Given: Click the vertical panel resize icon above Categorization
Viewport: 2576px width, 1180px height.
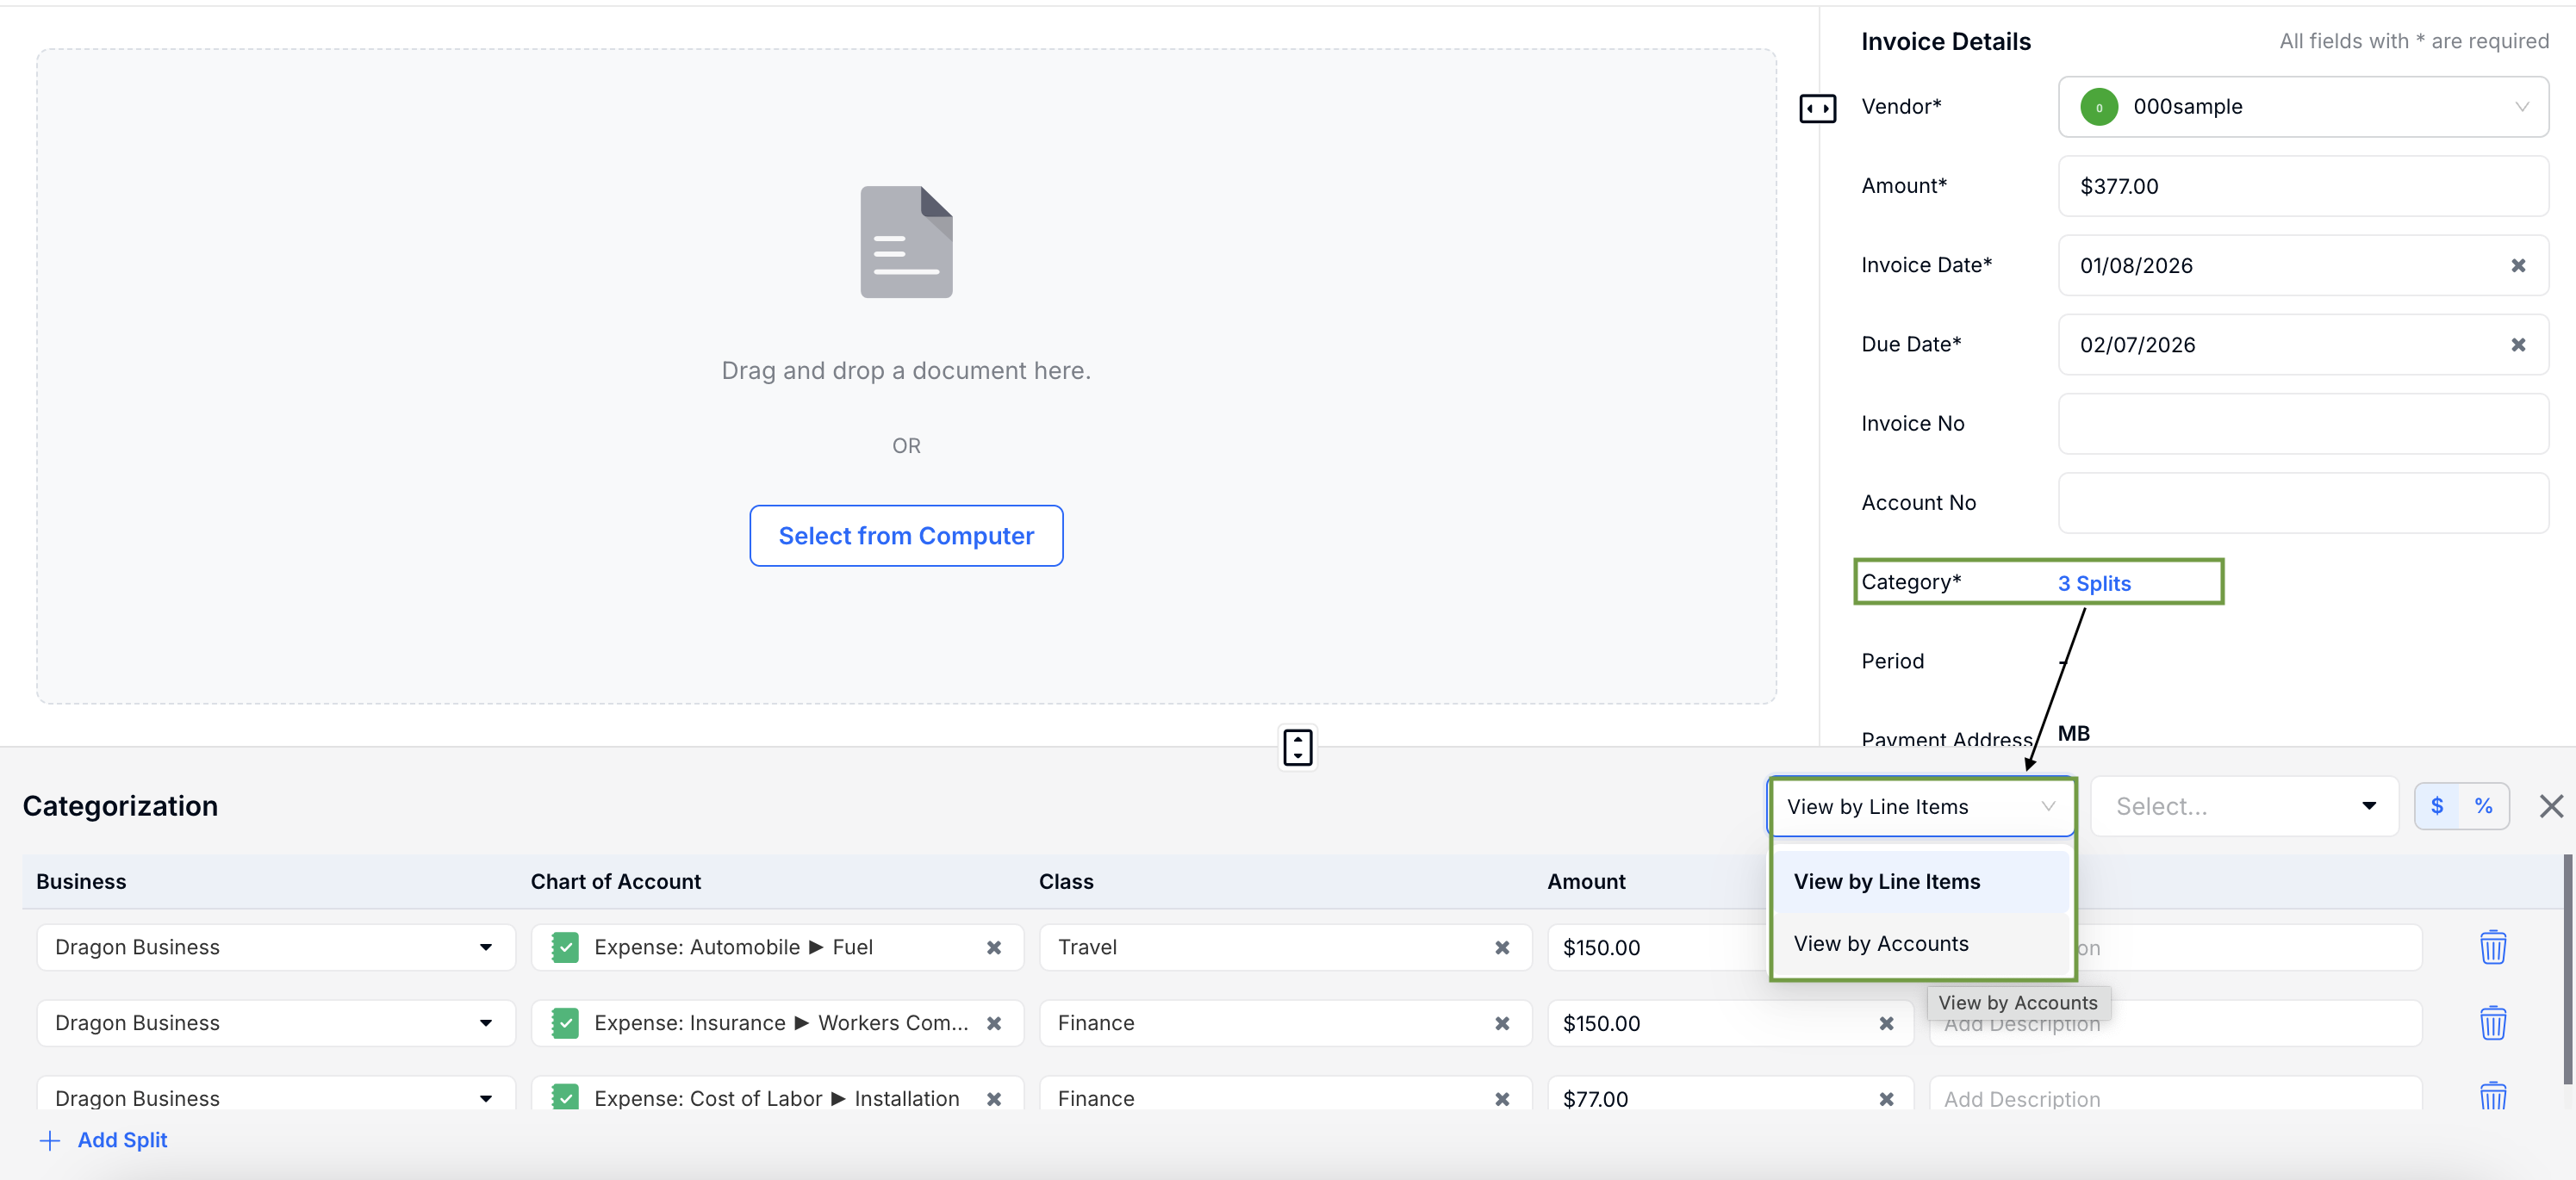Looking at the screenshot, I should click(x=1297, y=747).
